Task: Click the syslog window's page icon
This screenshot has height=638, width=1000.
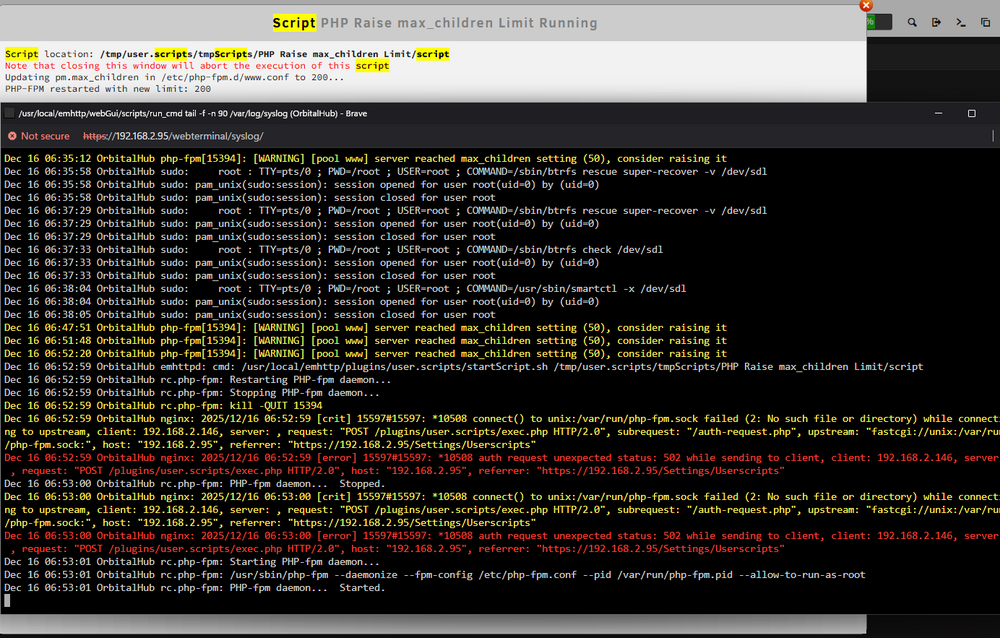Action: (10, 114)
